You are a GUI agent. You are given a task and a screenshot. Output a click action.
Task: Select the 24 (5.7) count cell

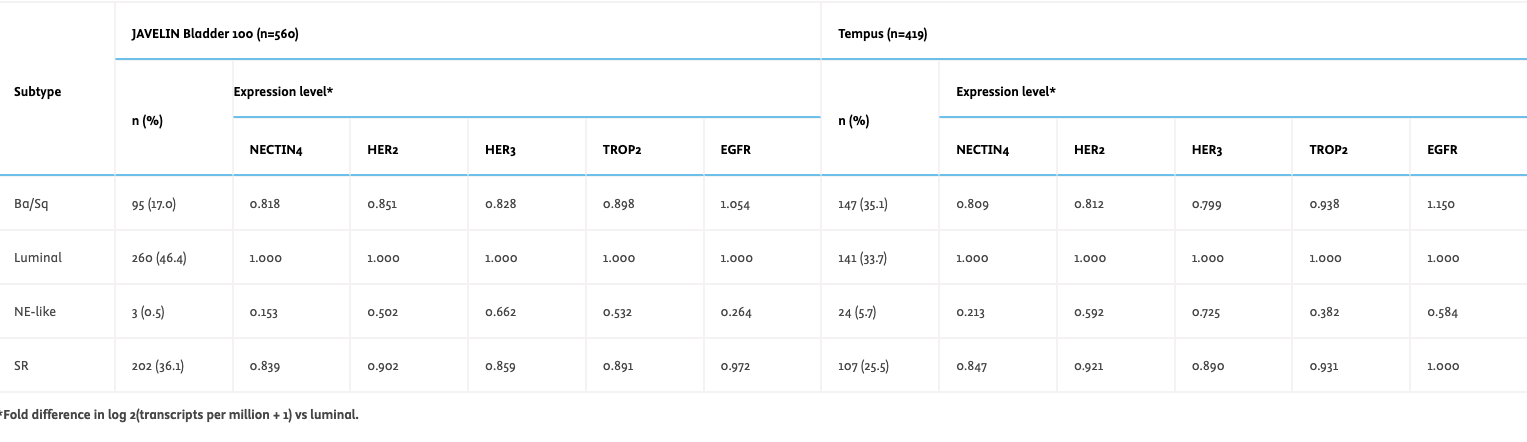(857, 312)
